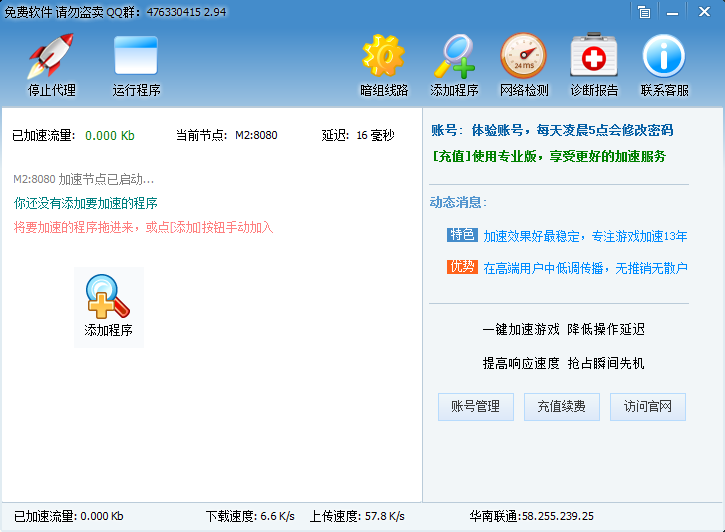
Task: Click the 优势 news message link
Action: [585, 267]
